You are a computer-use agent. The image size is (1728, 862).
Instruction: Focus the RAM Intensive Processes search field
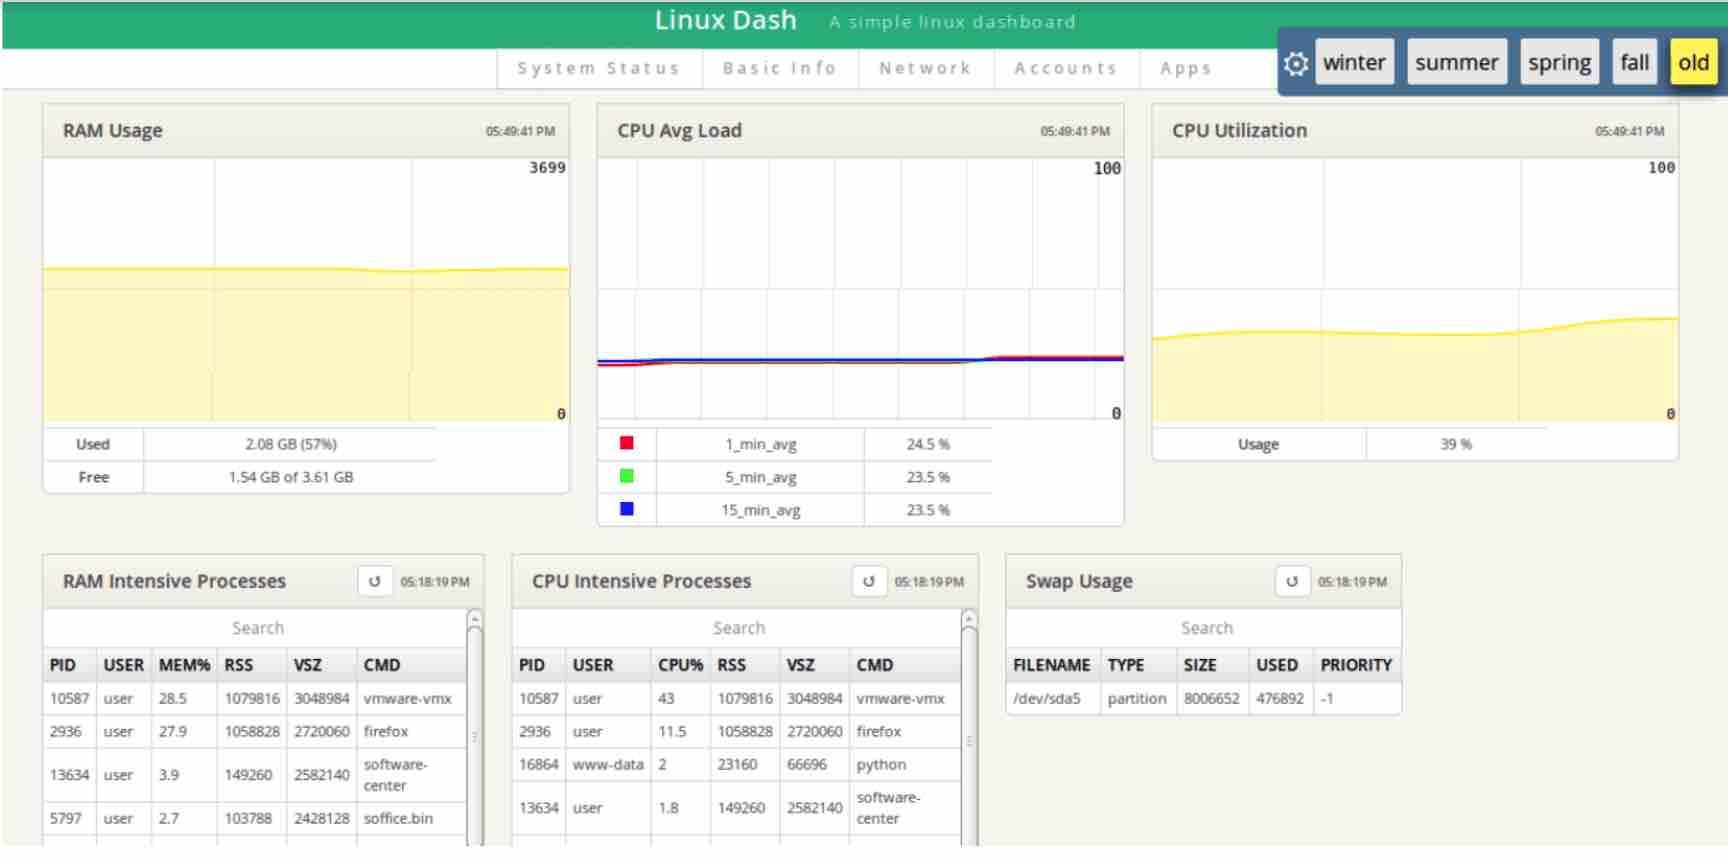tap(257, 628)
